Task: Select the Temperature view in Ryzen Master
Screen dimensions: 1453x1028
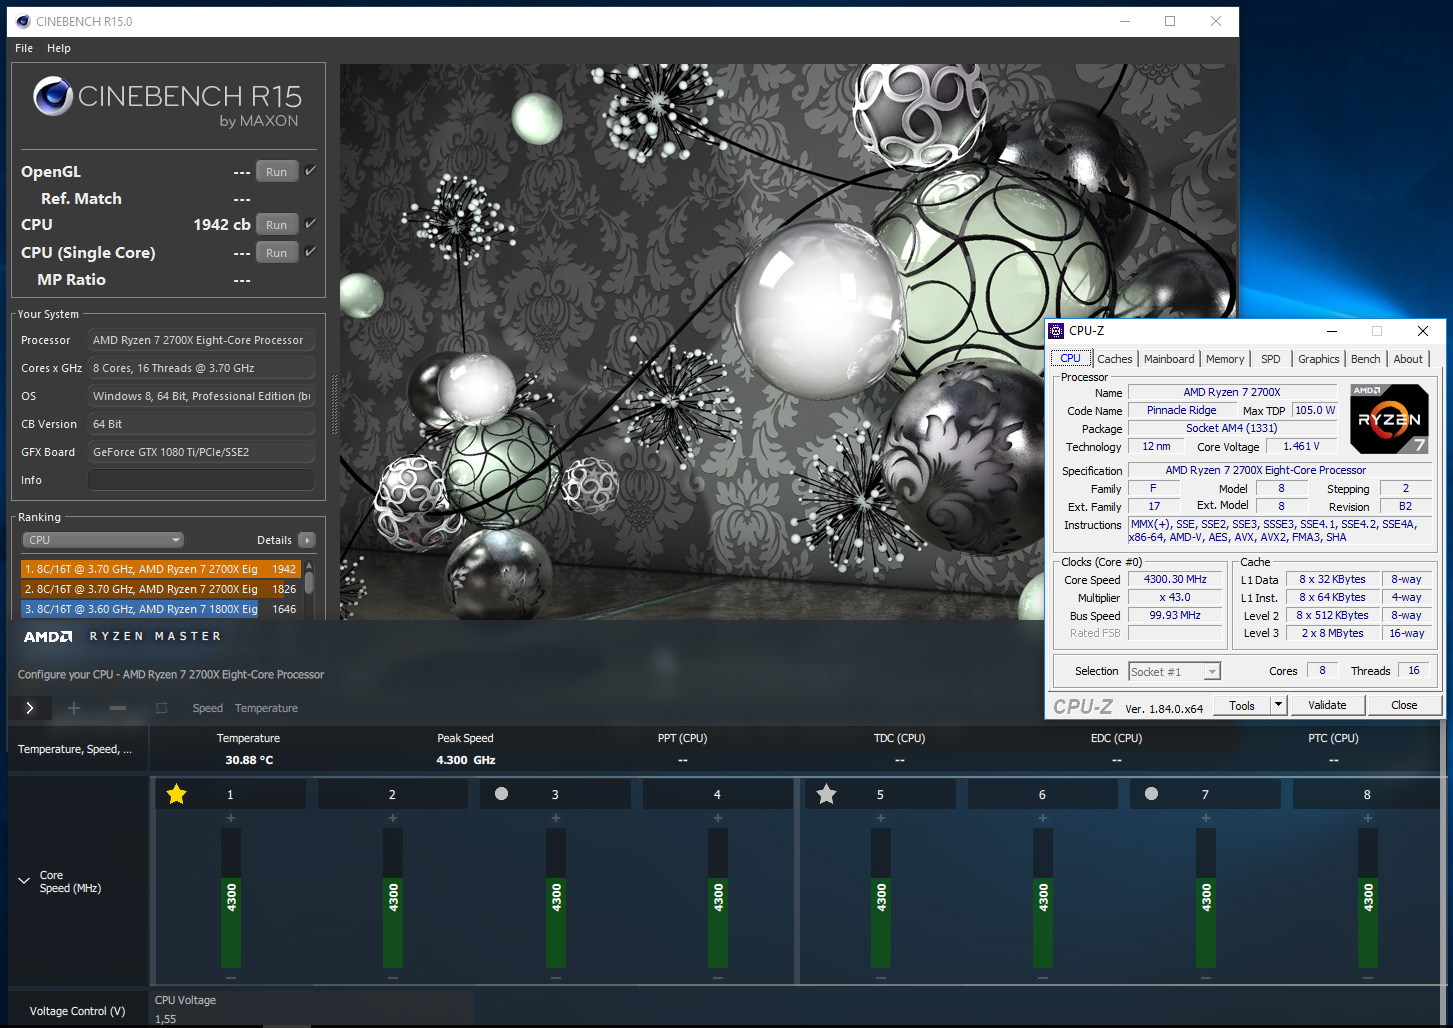Action: 266,708
